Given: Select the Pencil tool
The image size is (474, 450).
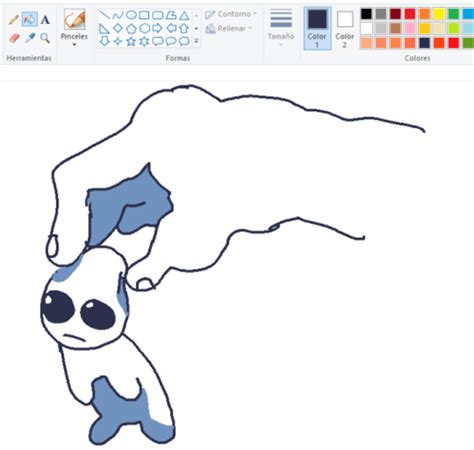Looking at the screenshot, I should 13,20.
